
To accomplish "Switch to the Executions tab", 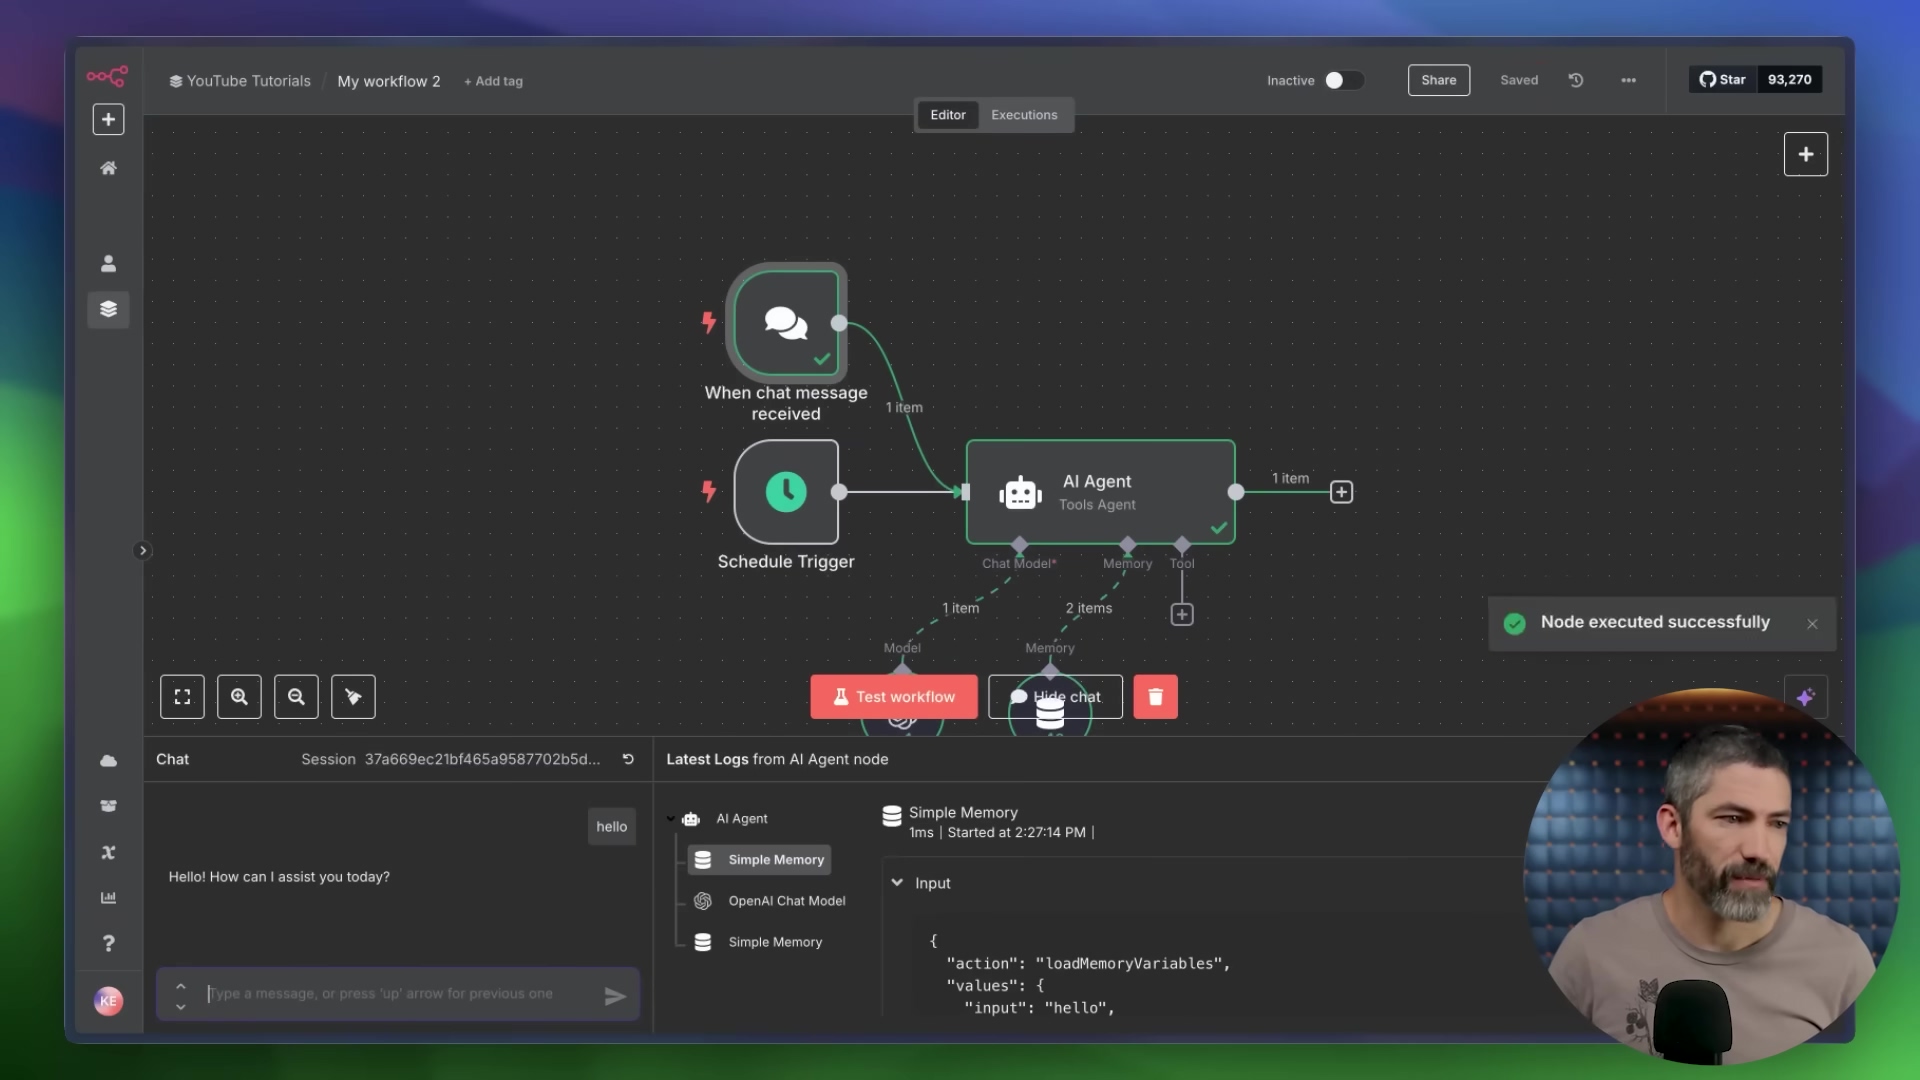I will tap(1024, 115).
